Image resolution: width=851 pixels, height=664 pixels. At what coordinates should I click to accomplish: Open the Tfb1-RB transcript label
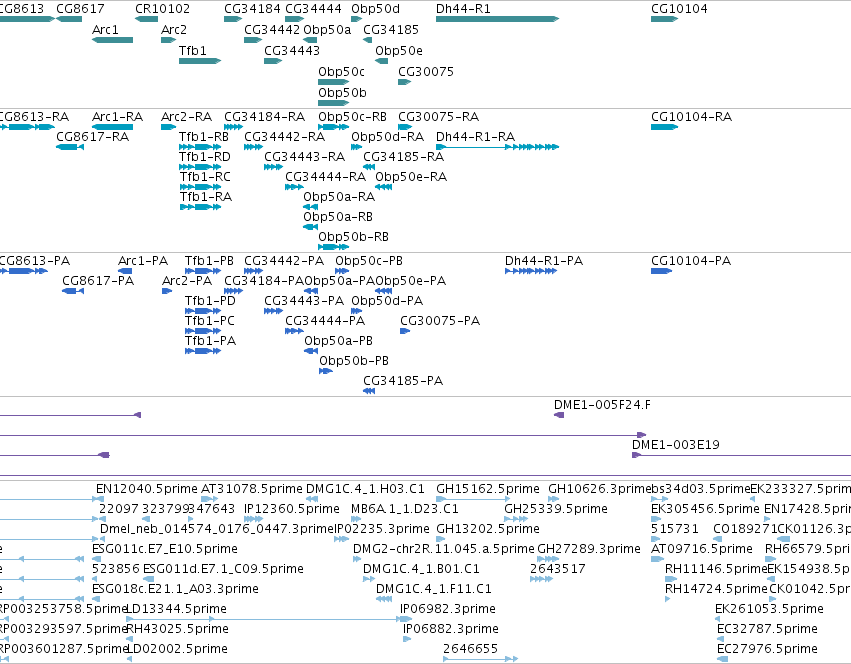(204, 137)
